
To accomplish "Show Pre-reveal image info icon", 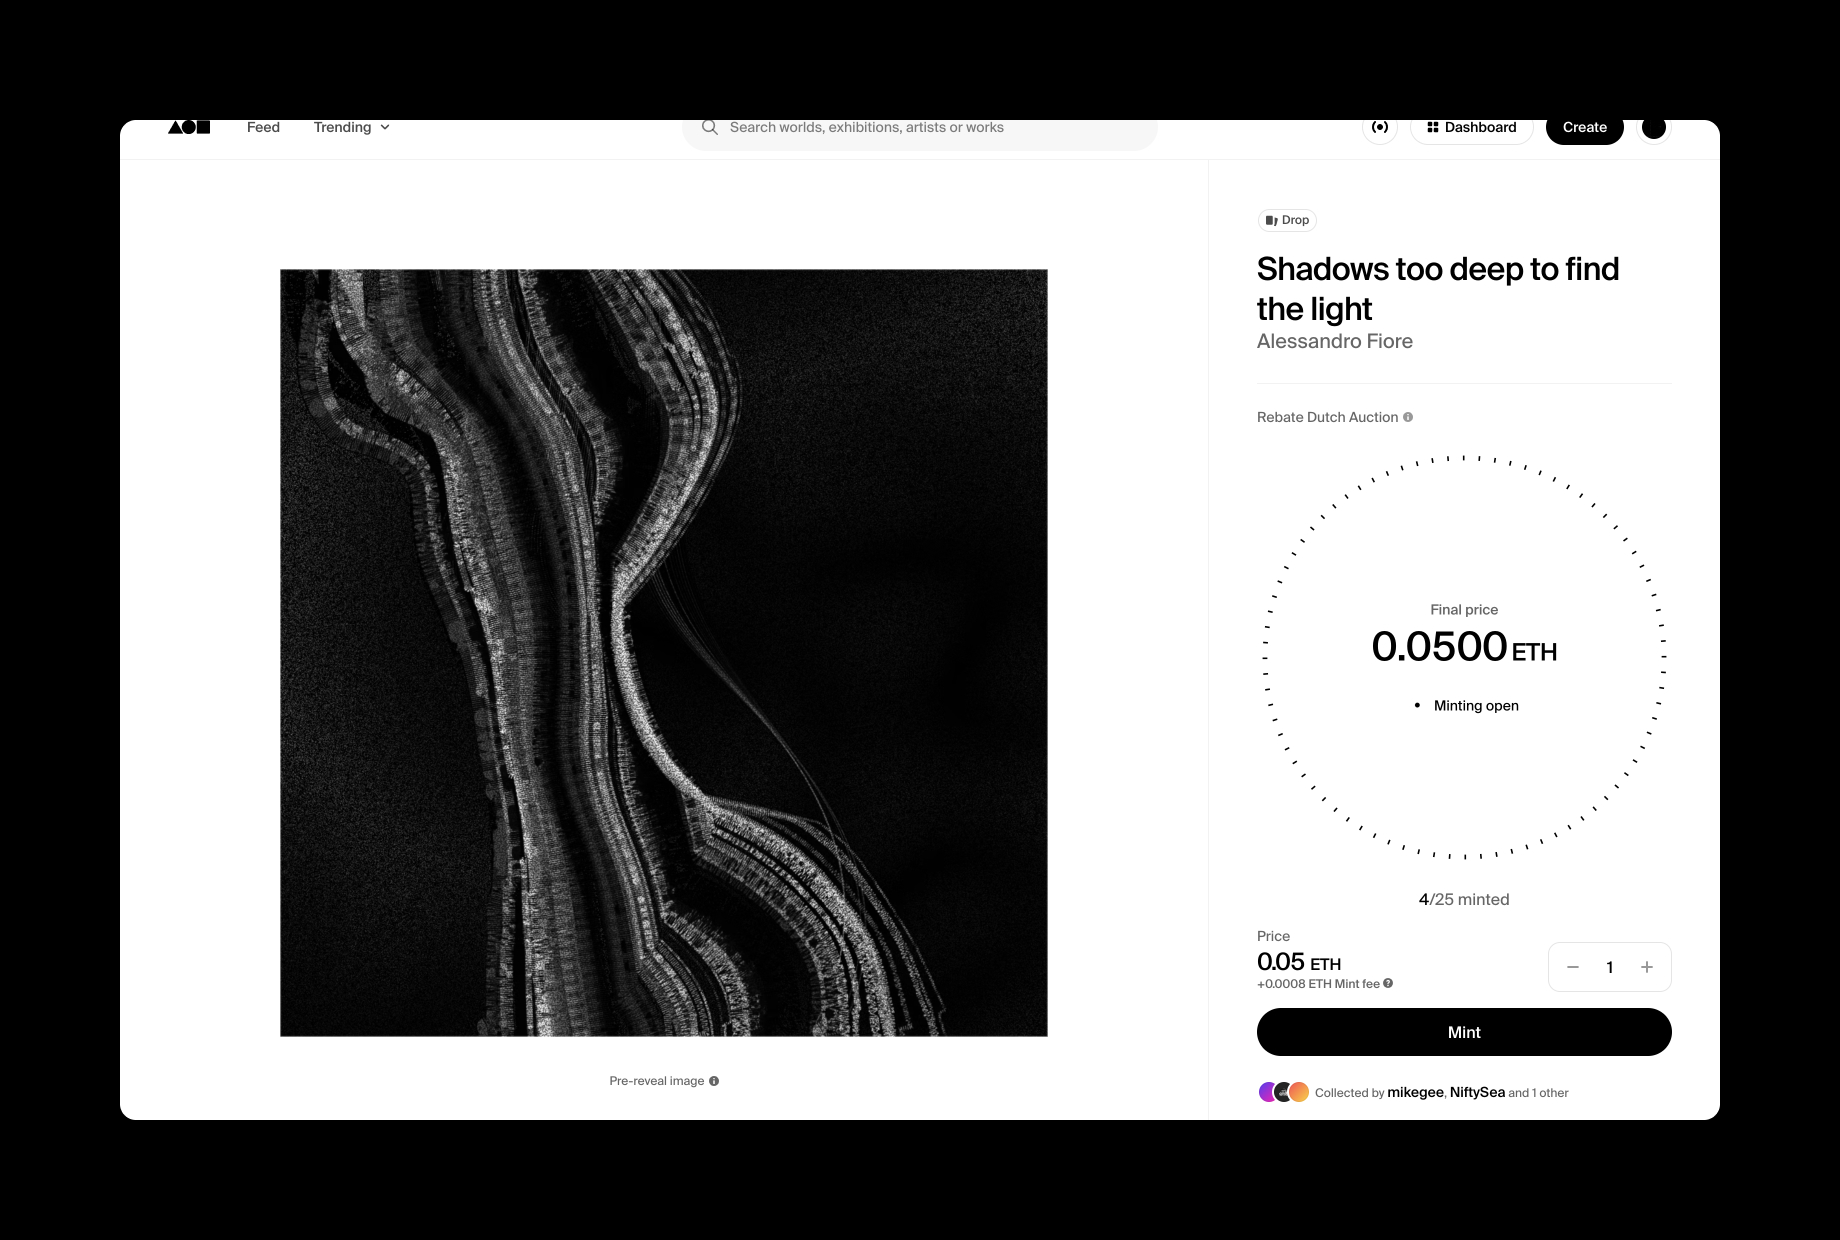I will 714,1081.
